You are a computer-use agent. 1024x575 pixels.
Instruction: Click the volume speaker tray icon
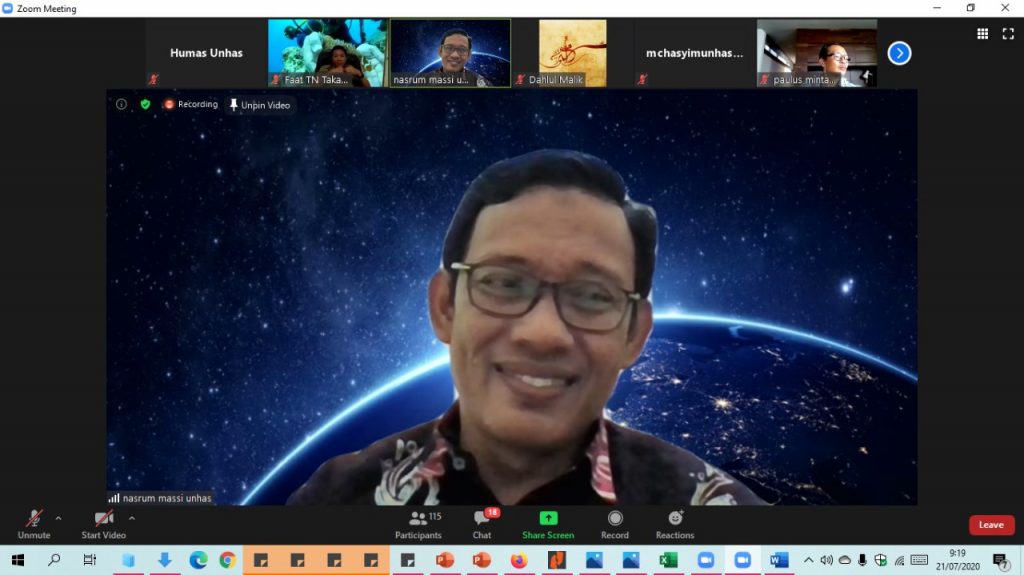826,560
